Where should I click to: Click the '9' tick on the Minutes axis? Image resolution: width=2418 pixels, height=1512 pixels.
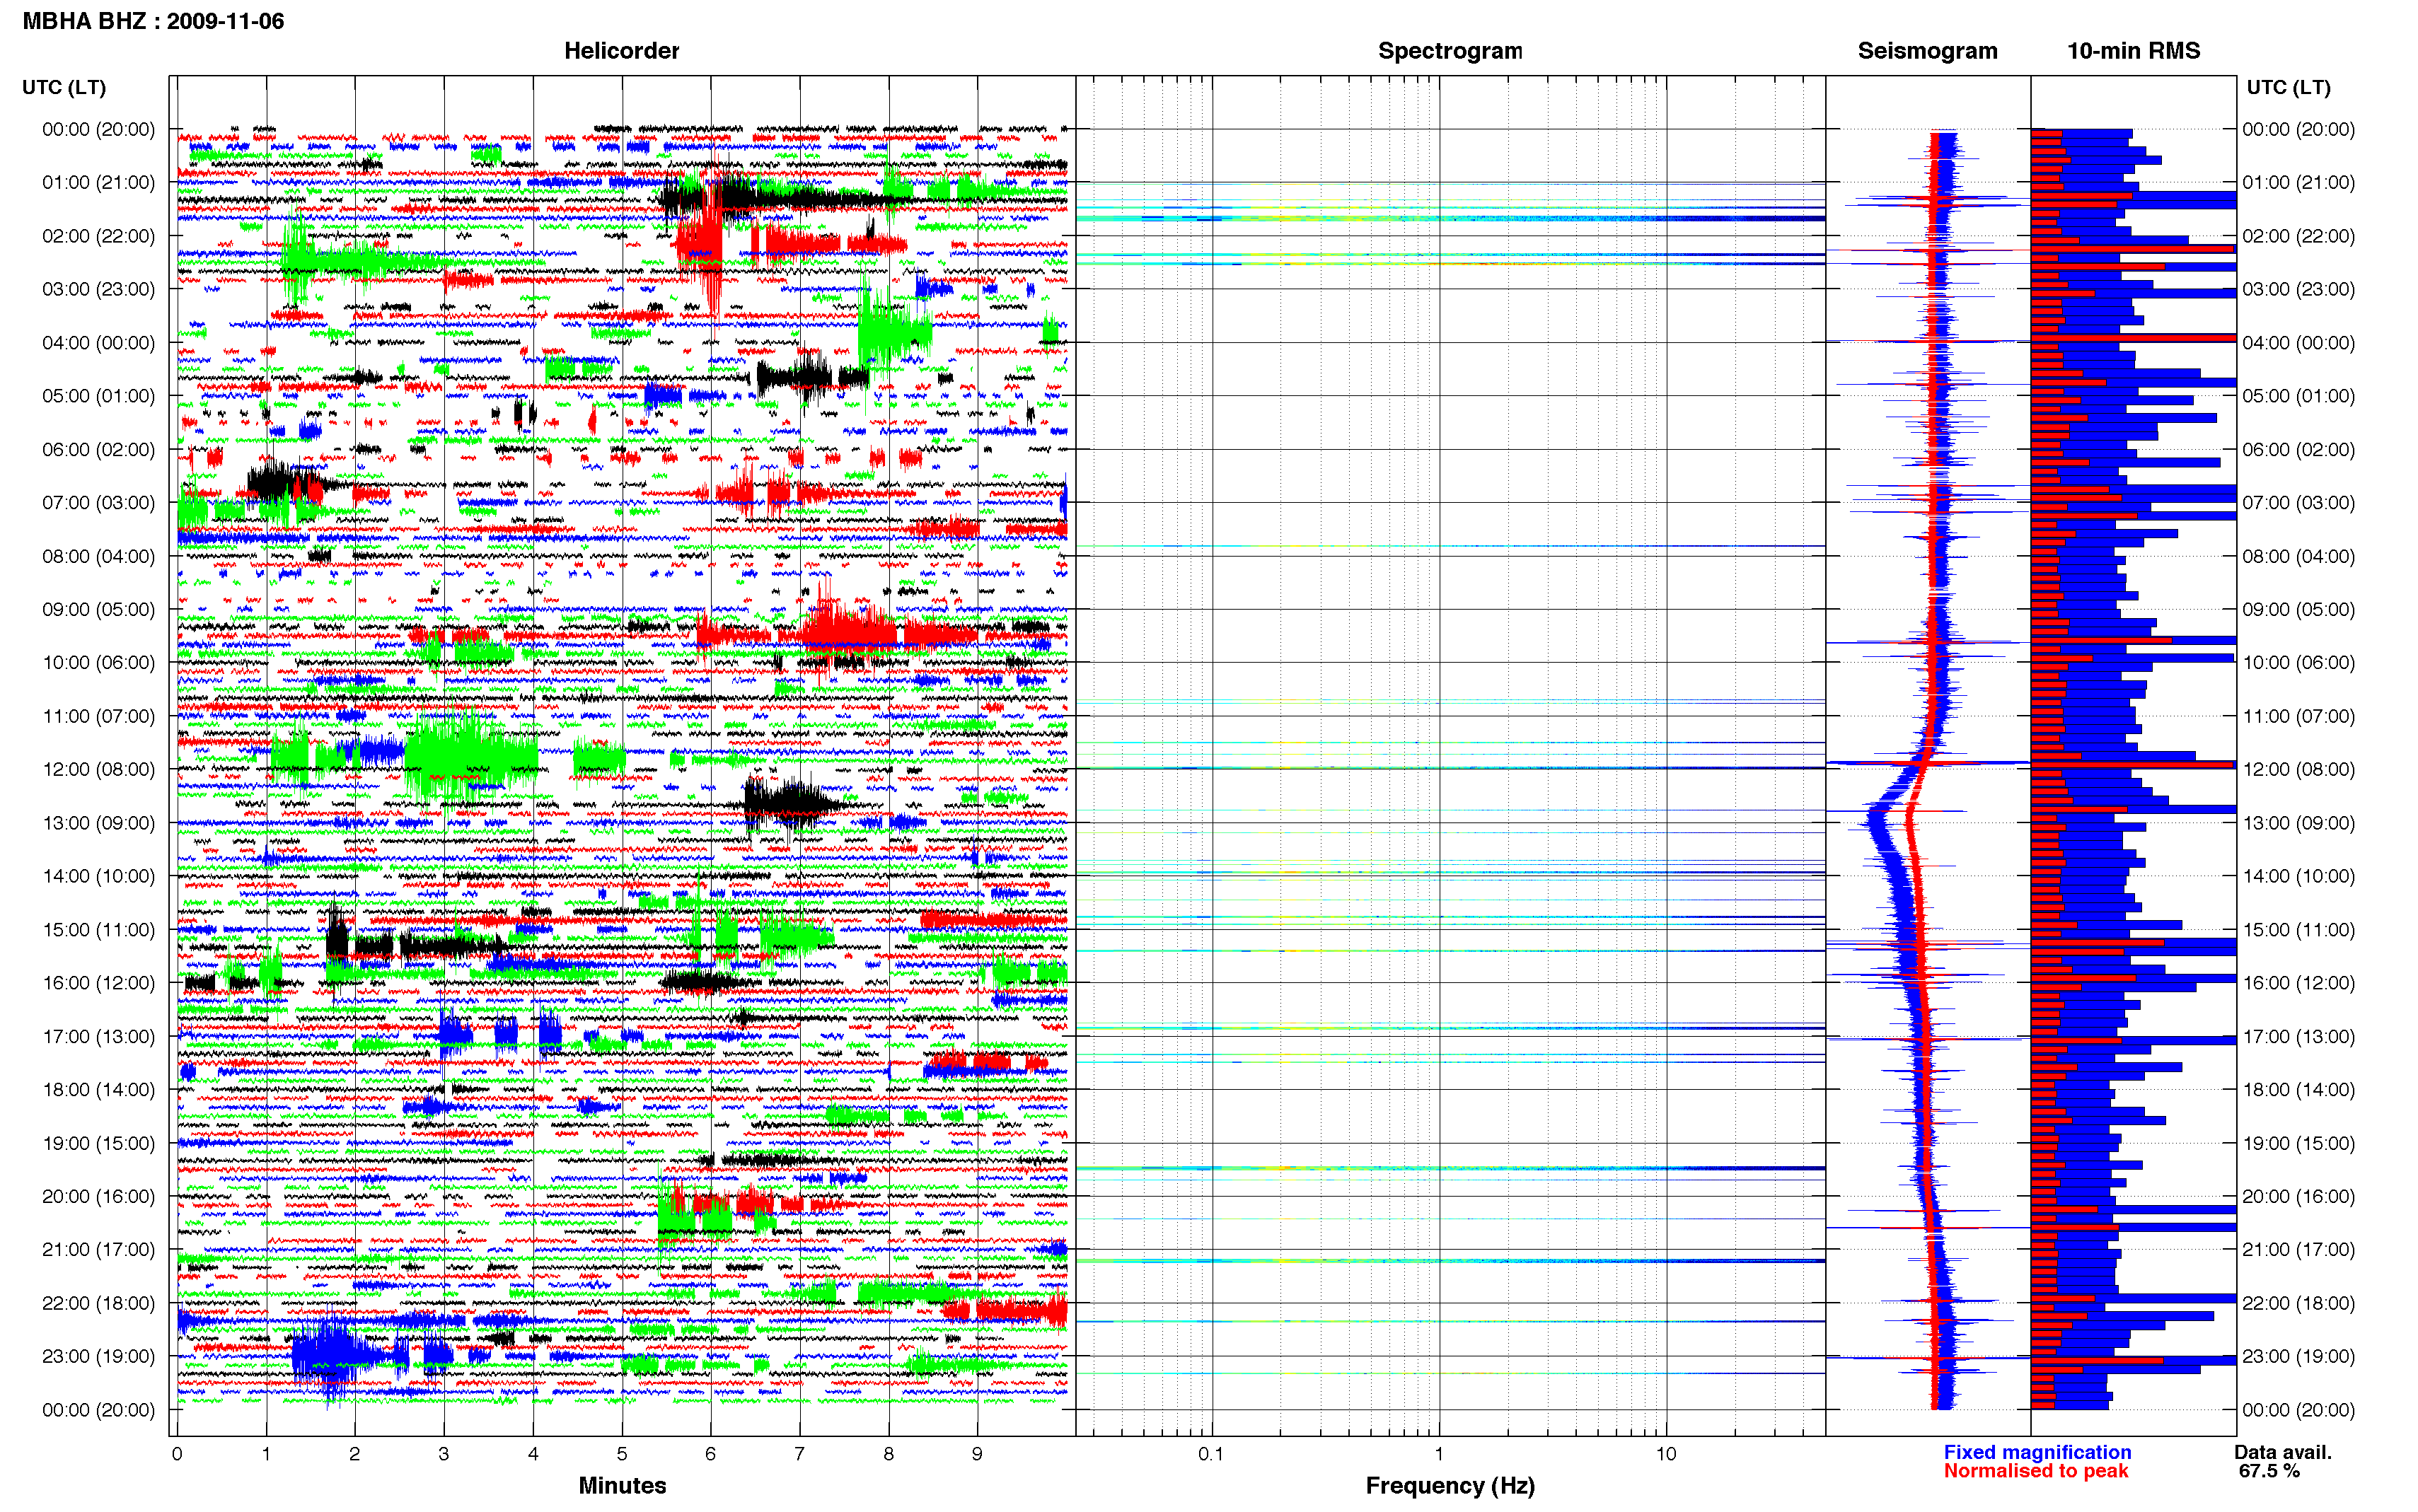pyautogui.click(x=977, y=1454)
